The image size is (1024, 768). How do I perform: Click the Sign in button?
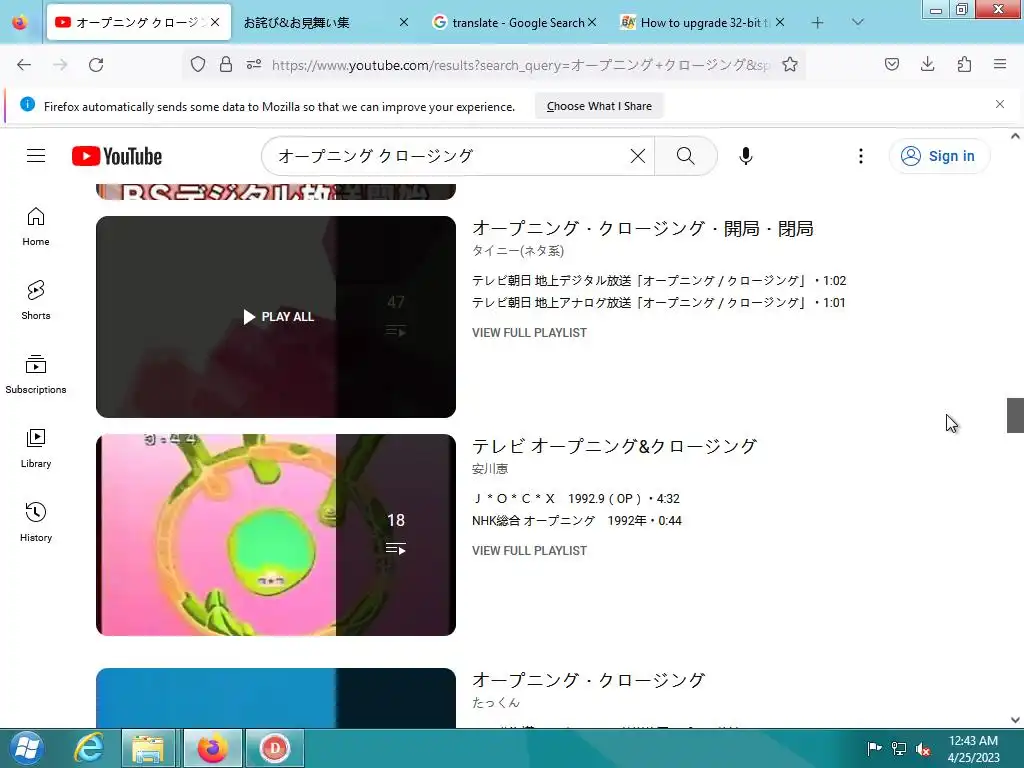coord(939,156)
